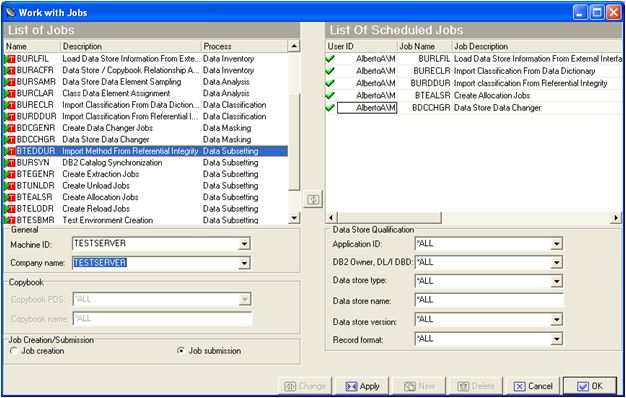The image size is (626, 398).
Task: Click the move-job arrow icon between lists
Action: click(313, 199)
